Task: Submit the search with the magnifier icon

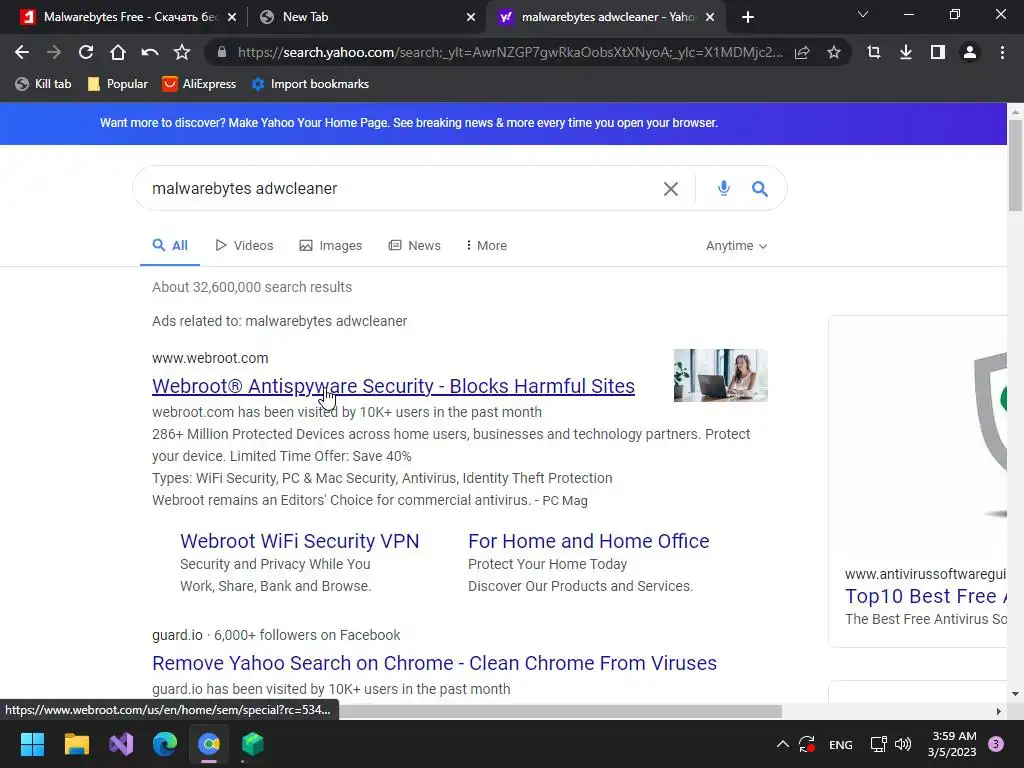Action: click(x=760, y=189)
